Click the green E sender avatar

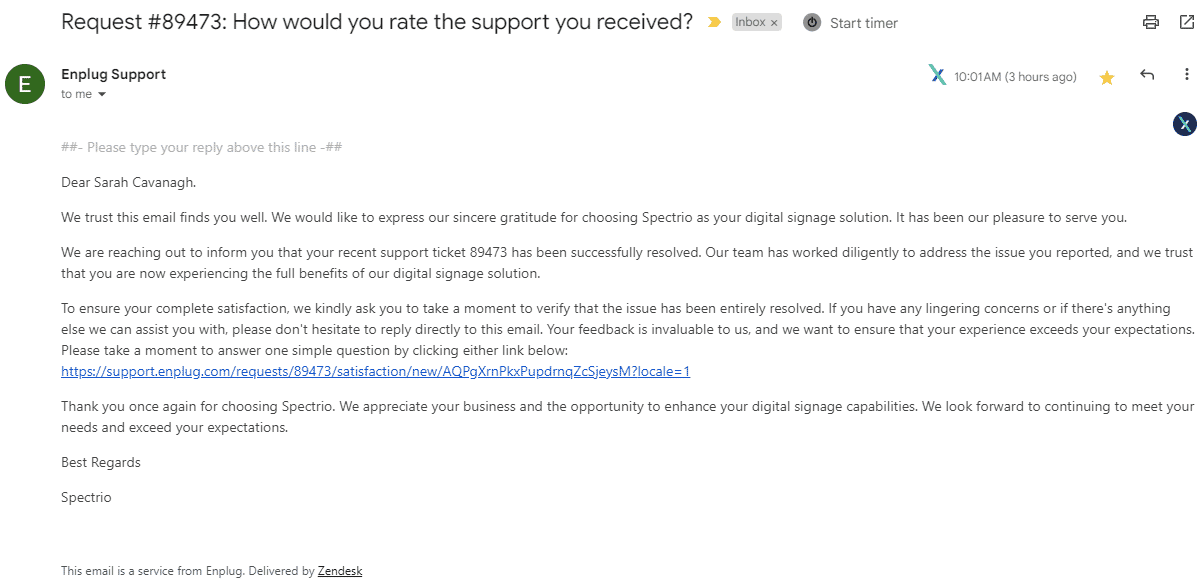pos(25,83)
